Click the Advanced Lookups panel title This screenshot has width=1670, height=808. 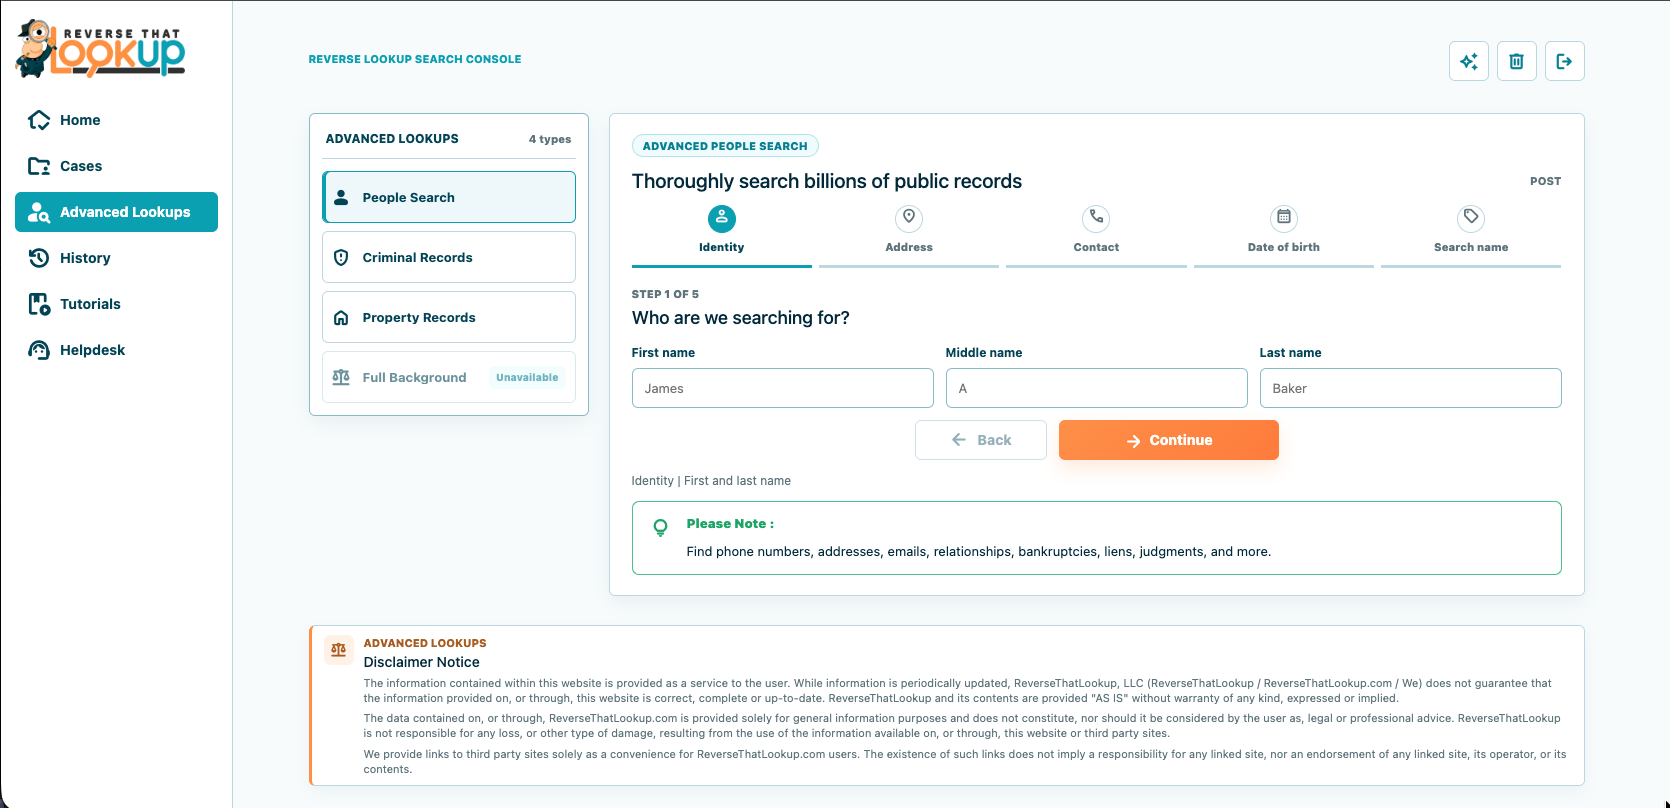coord(392,139)
